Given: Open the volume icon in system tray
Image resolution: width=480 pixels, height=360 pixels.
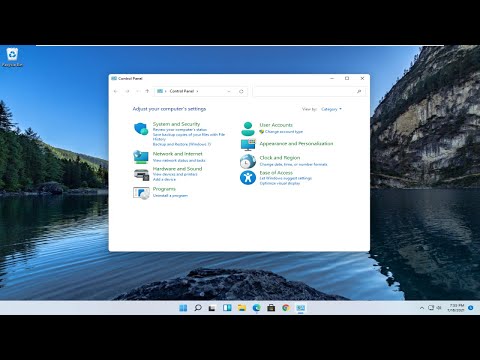Looking at the screenshot, I should coord(439,308).
